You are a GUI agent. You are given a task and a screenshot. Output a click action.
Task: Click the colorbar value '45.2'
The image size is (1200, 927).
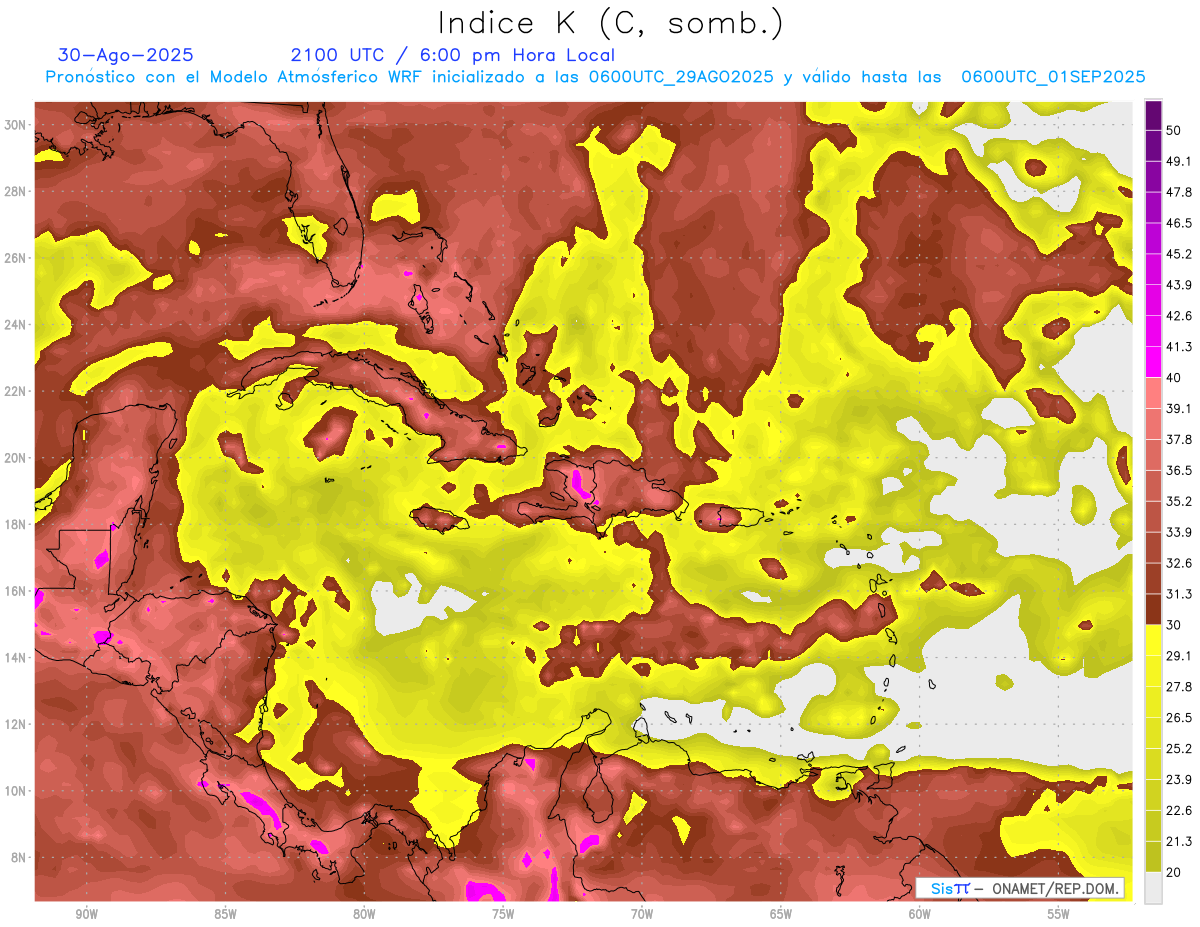point(1179,254)
